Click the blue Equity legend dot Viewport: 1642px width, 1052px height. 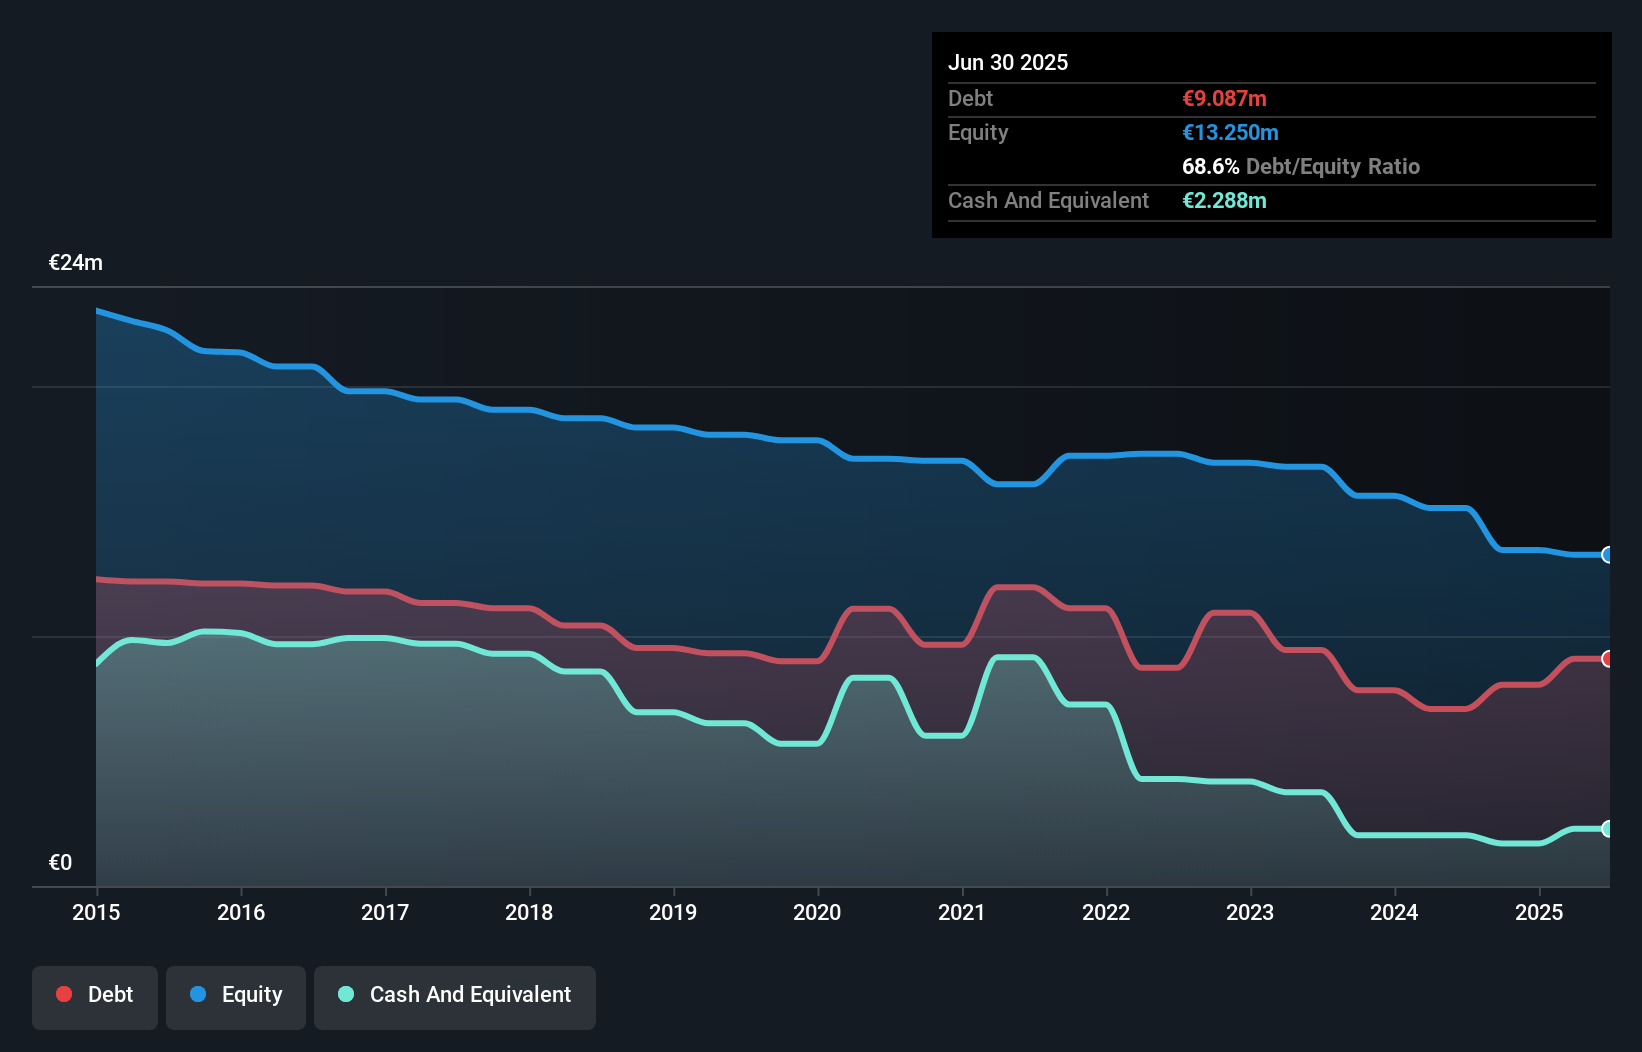click(198, 994)
